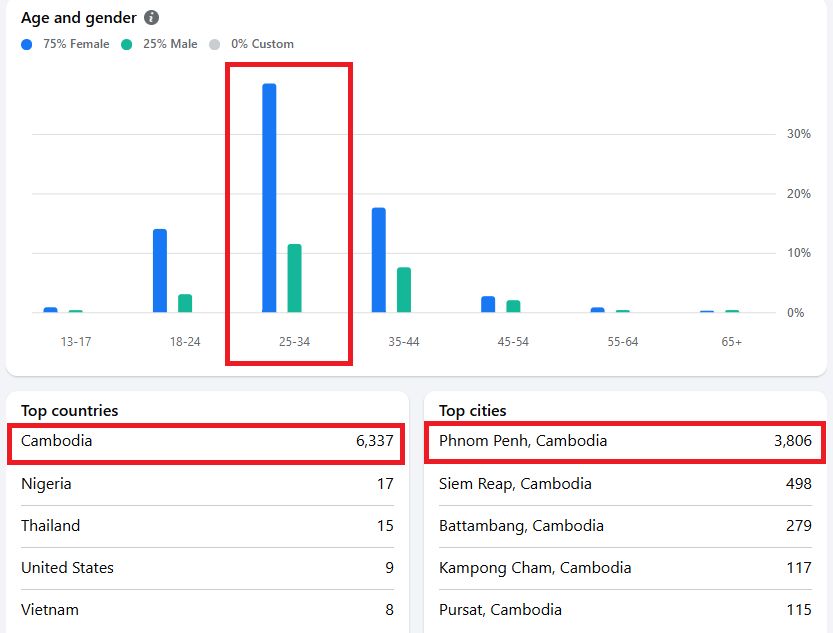Click the '65+' age axis label
Image resolution: width=833 pixels, height=633 pixels.
(732, 341)
